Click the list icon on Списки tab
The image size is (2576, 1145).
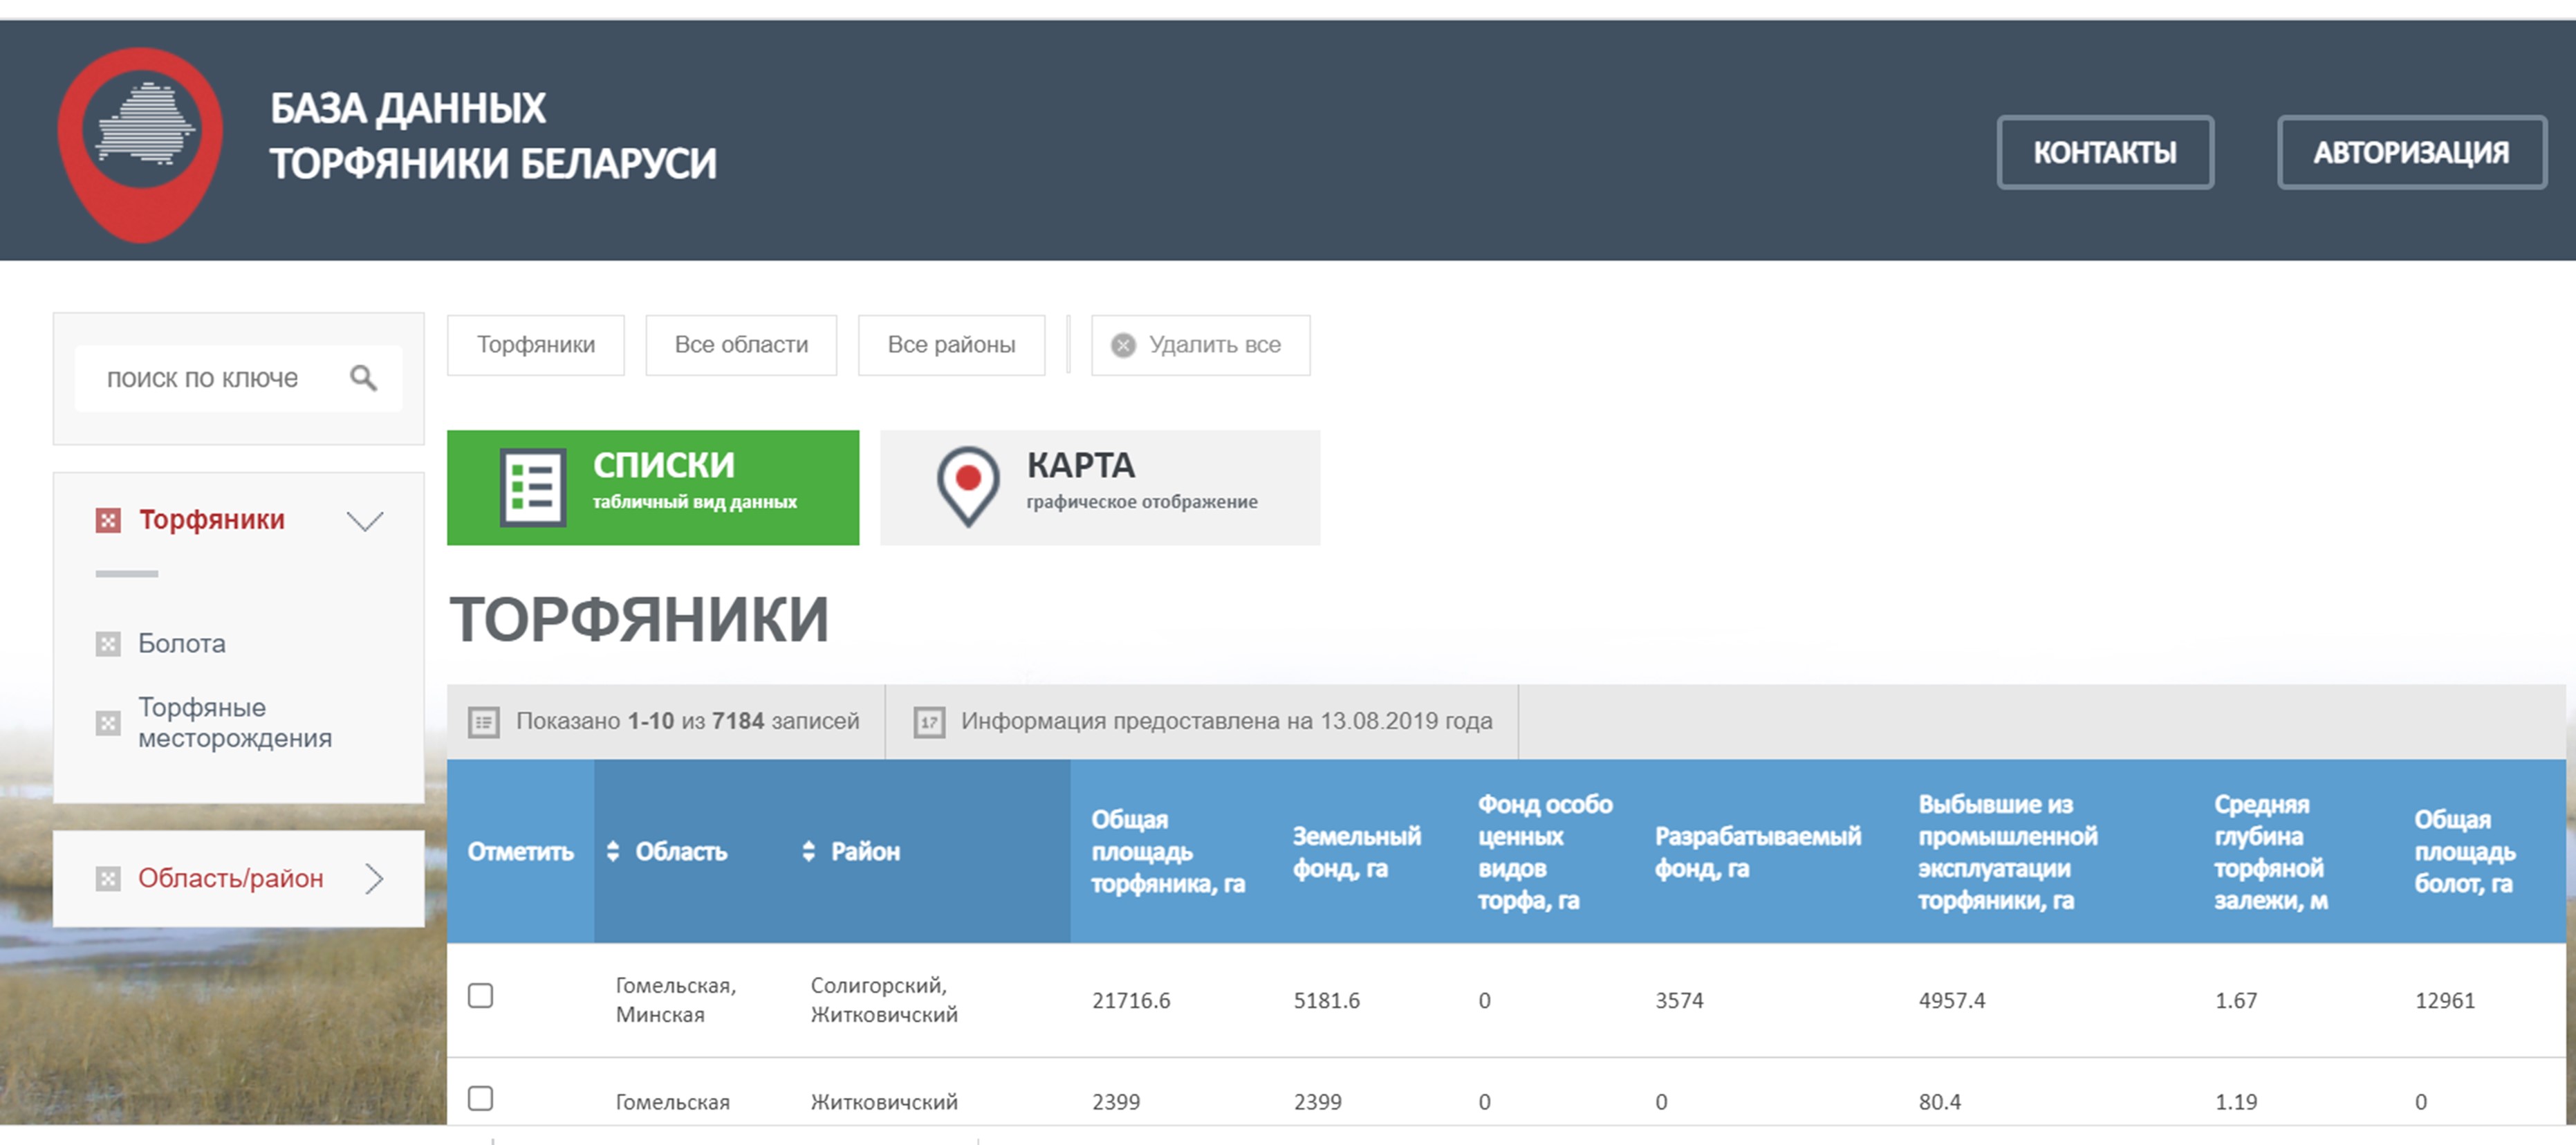coord(532,488)
